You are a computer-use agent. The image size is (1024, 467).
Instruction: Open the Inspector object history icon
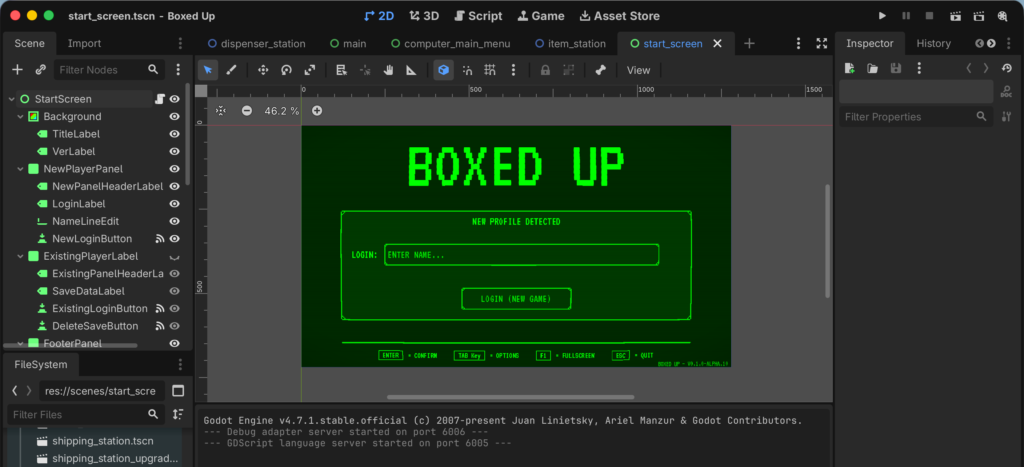(x=1006, y=68)
